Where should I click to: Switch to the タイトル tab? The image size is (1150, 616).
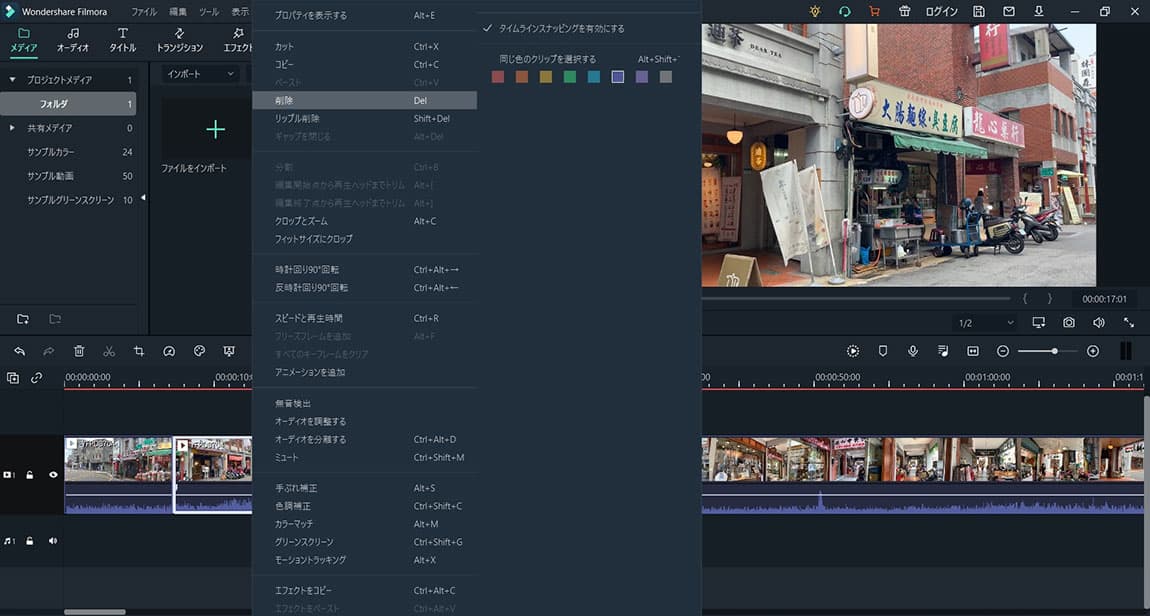[x=122, y=40]
